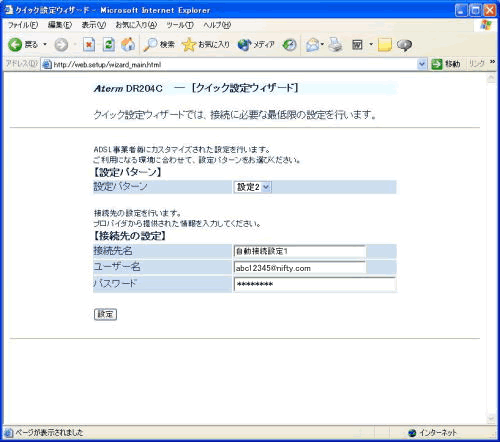Open the 設定パターン dropdown showing 設定2

pos(253,187)
